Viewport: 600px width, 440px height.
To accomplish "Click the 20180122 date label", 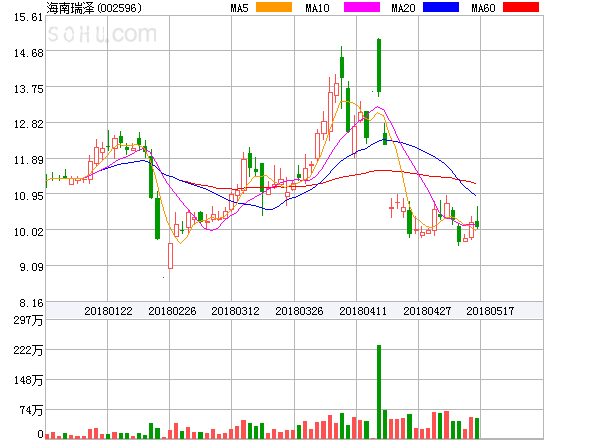I will pos(108,311).
